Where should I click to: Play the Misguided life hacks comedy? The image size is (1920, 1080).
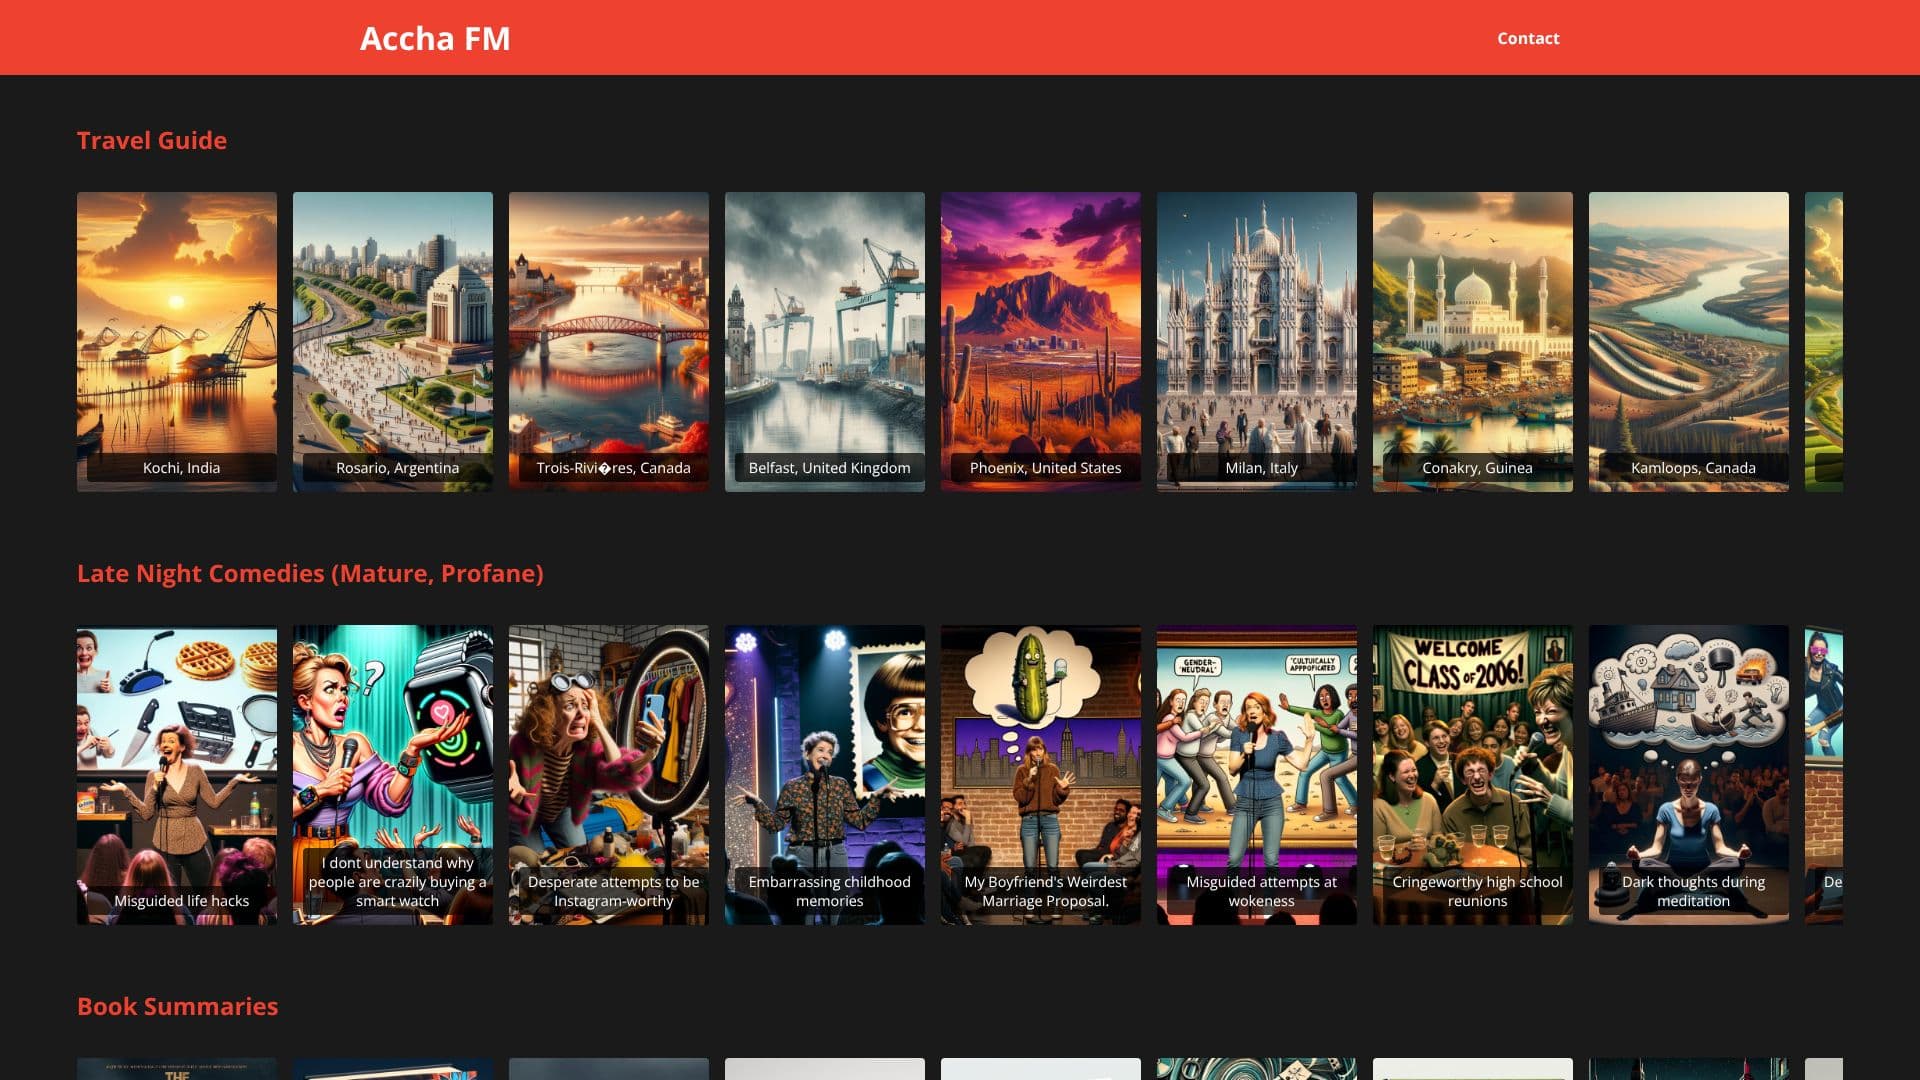coord(177,775)
